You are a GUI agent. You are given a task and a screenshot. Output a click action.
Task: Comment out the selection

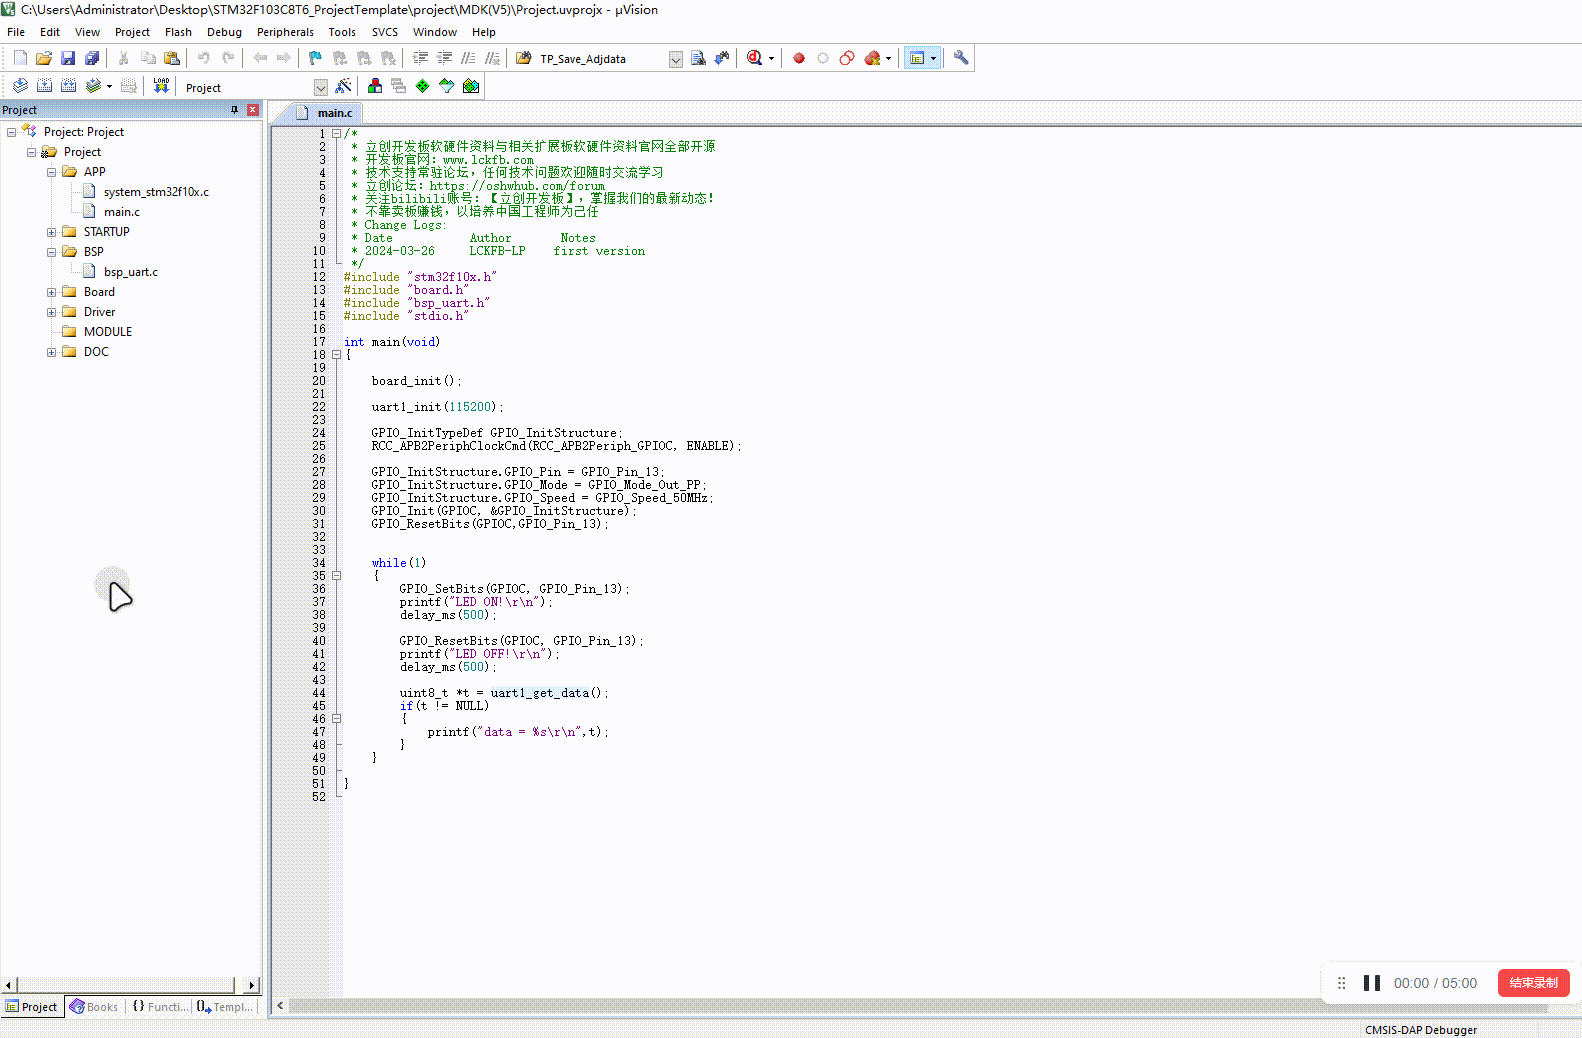[x=468, y=58]
